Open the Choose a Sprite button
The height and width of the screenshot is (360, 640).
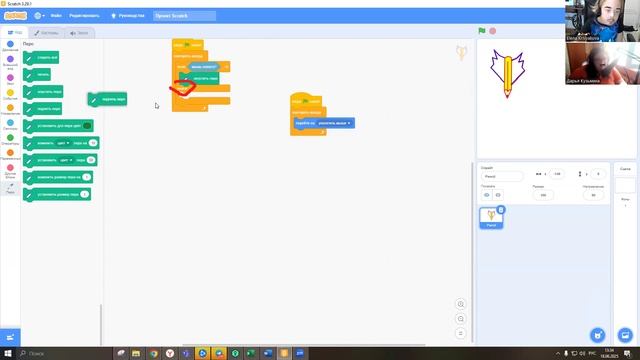point(598,335)
